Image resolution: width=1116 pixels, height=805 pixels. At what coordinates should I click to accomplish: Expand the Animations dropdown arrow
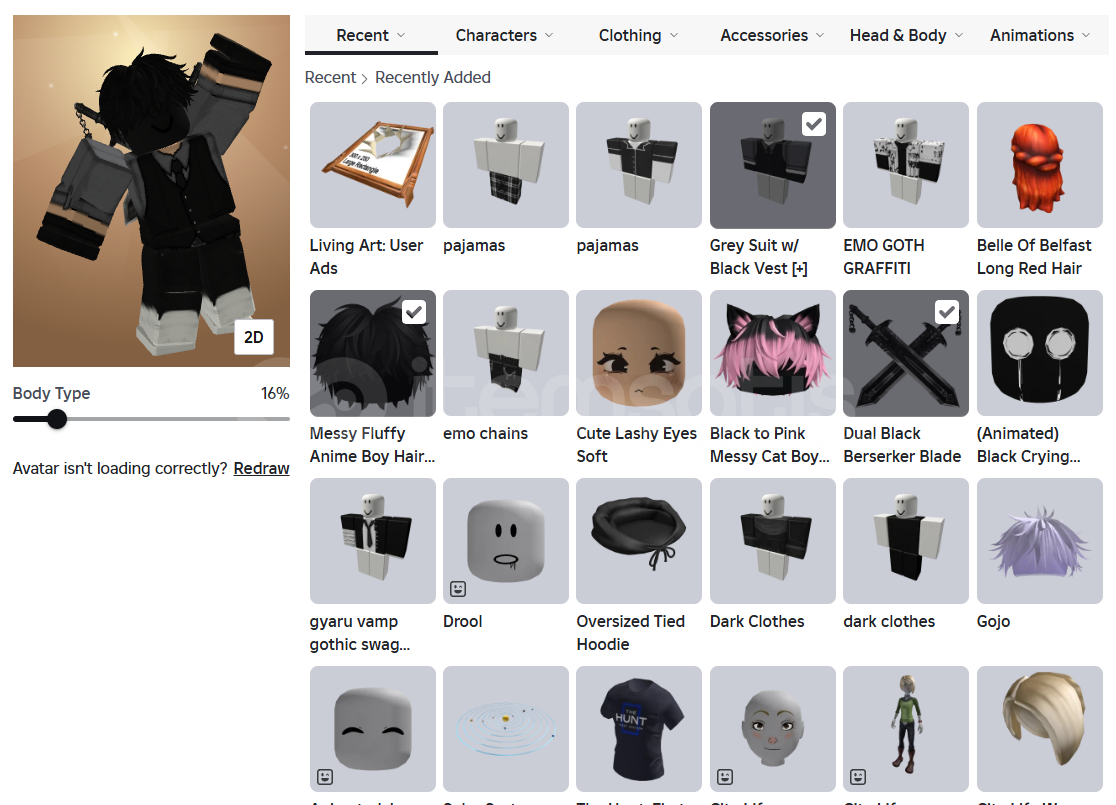click(x=1086, y=35)
